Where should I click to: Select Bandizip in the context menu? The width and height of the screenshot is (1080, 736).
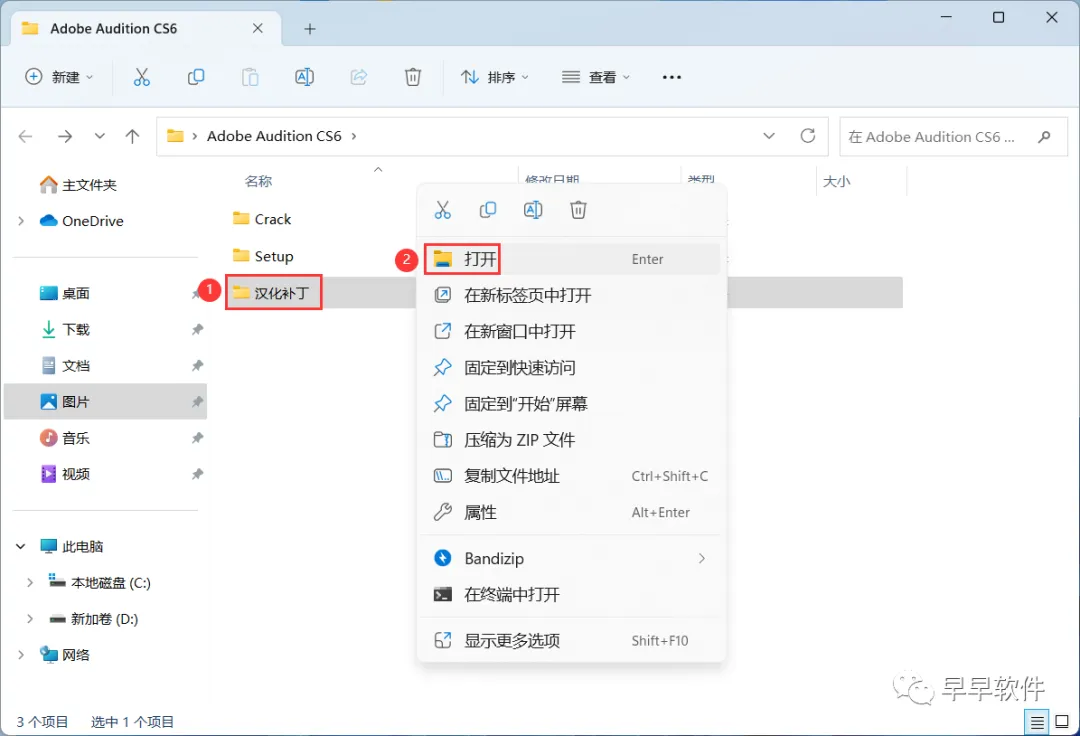[x=572, y=558]
